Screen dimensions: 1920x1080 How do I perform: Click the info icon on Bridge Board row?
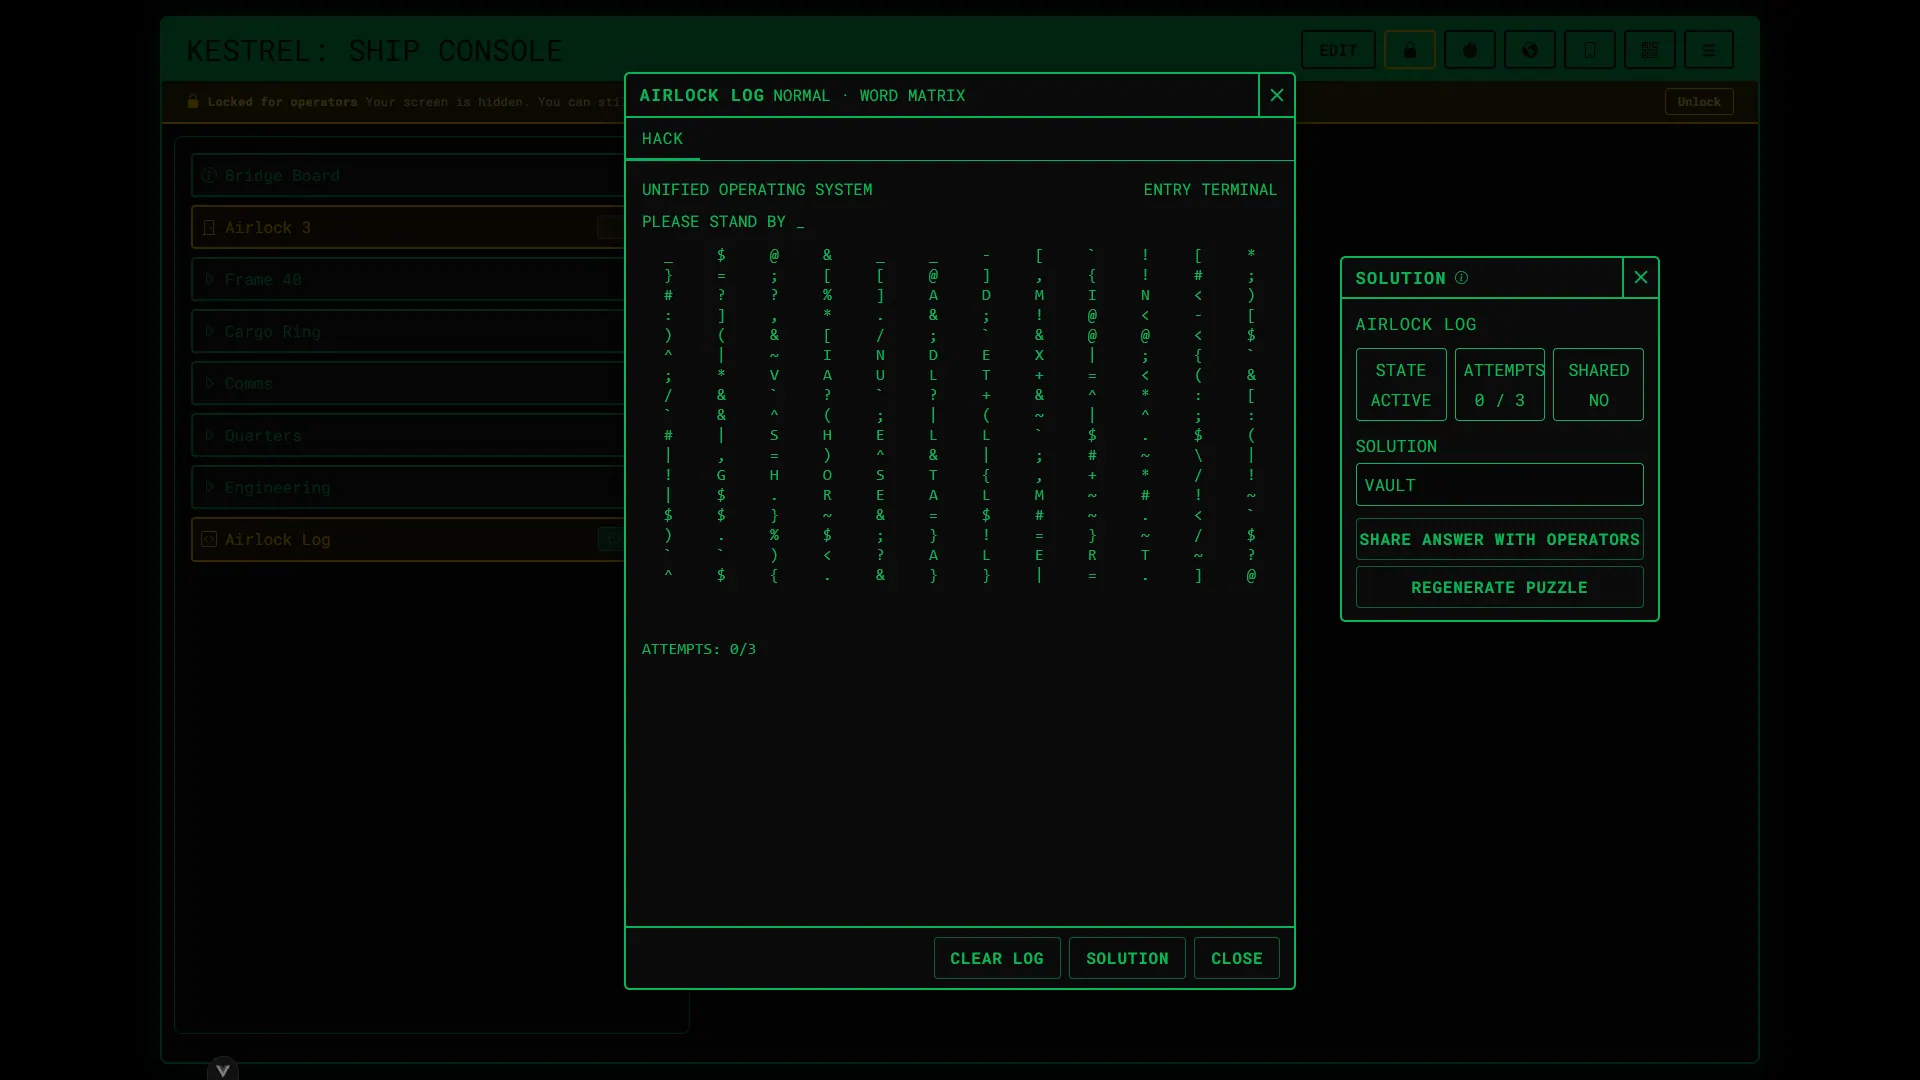pyautogui.click(x=209, y=175)
